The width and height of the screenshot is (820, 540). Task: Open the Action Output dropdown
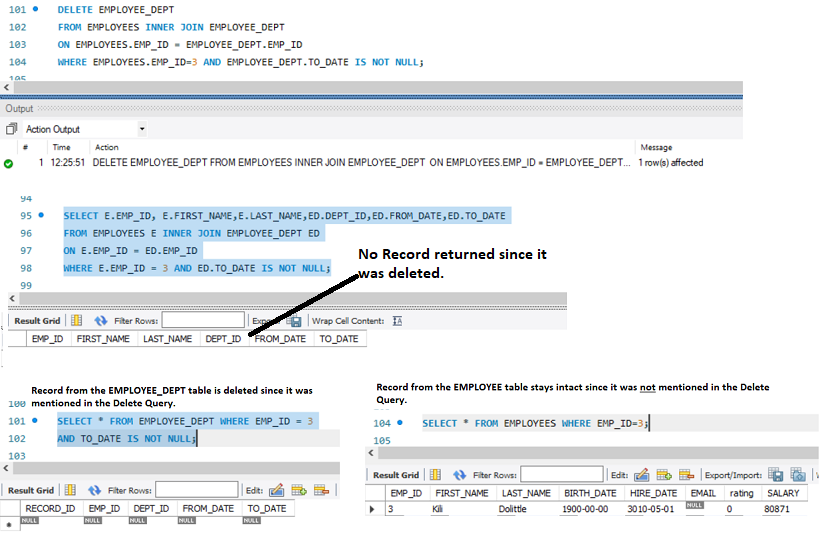(142, 129)
